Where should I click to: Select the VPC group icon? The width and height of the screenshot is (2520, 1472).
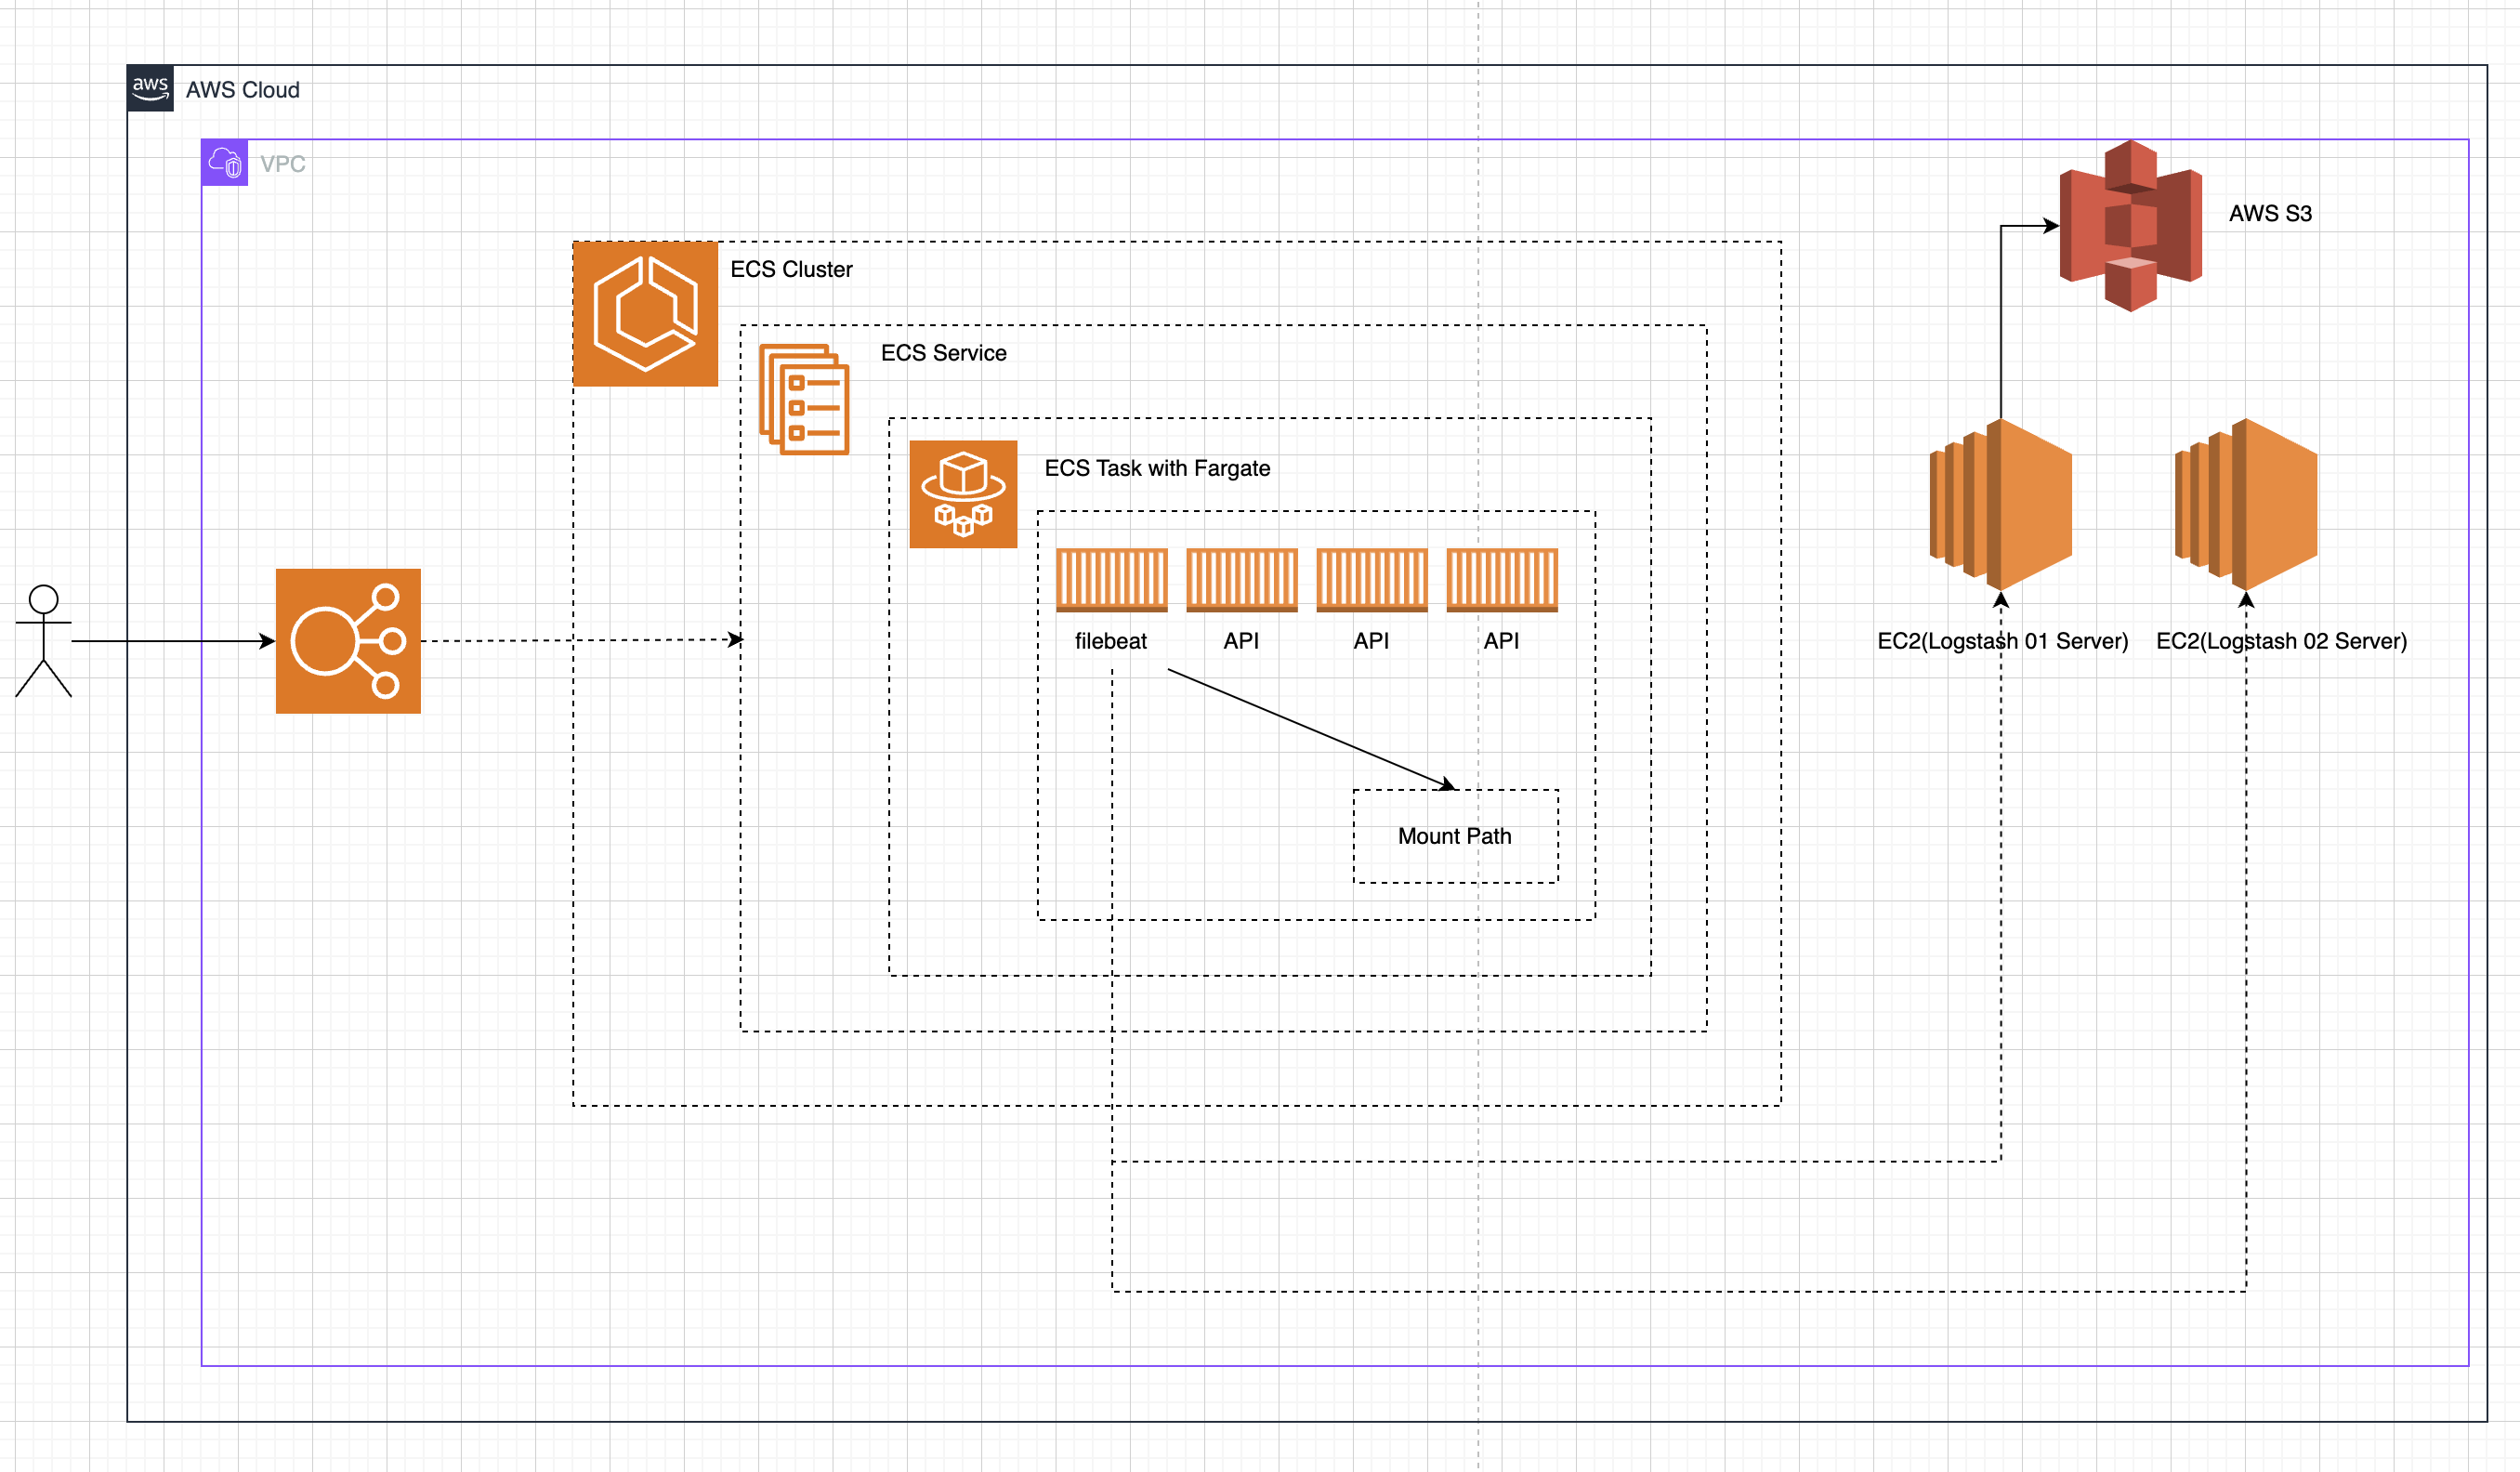(x=225, y=163)
